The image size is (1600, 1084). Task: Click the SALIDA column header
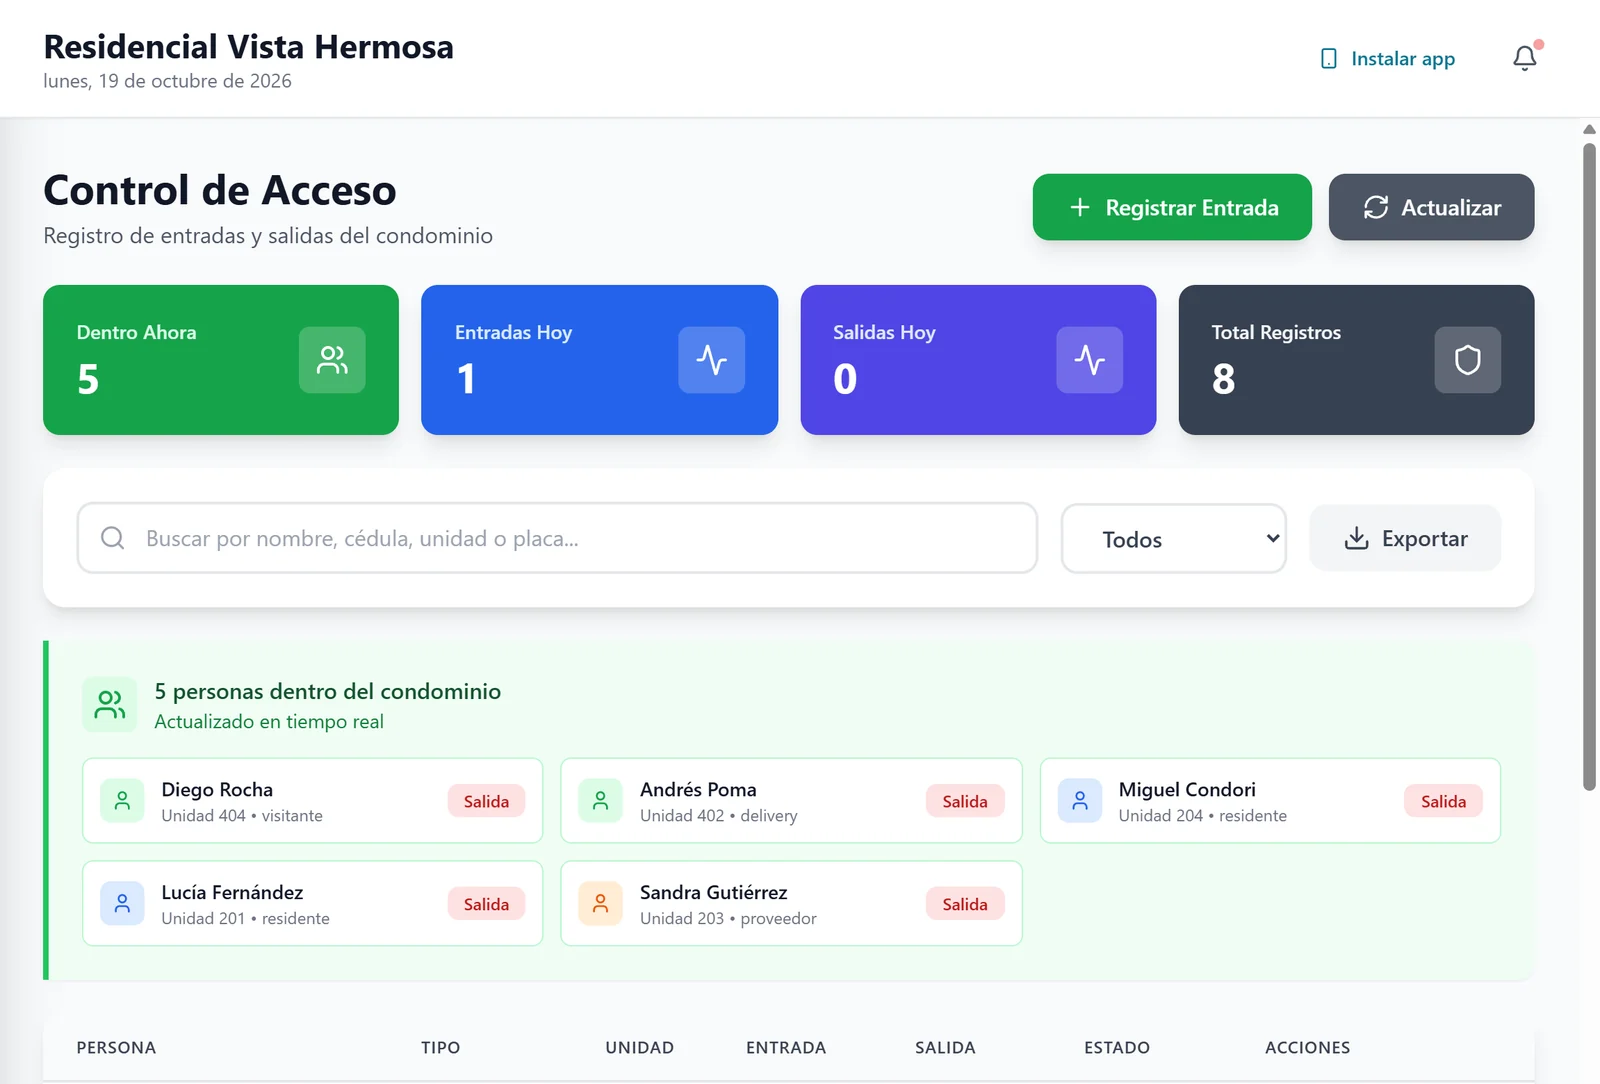pos(945,1047)
